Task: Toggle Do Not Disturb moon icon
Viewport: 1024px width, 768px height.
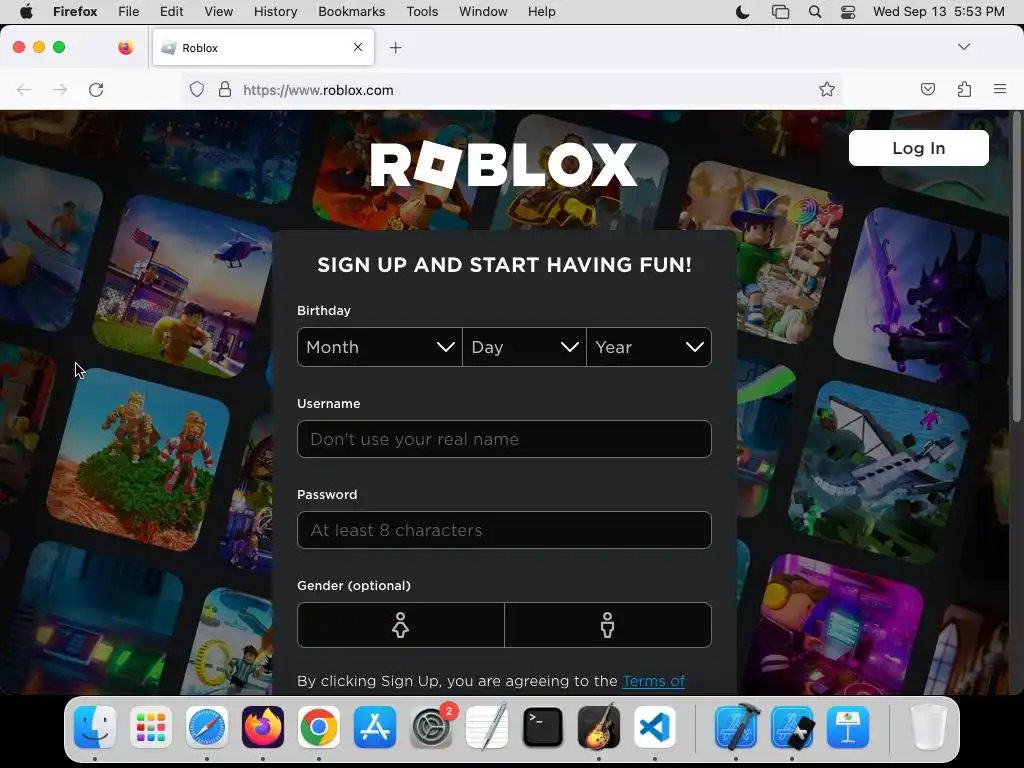Action: click(x=743, y=12)
